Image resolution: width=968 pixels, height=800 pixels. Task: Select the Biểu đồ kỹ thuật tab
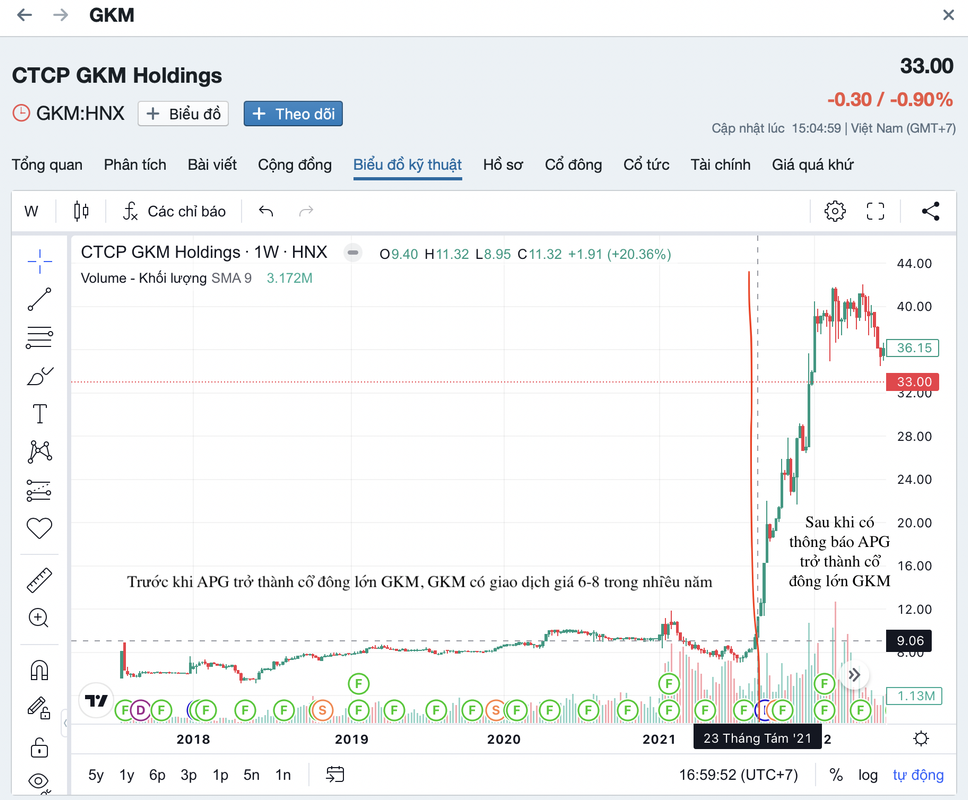point(407,165)
